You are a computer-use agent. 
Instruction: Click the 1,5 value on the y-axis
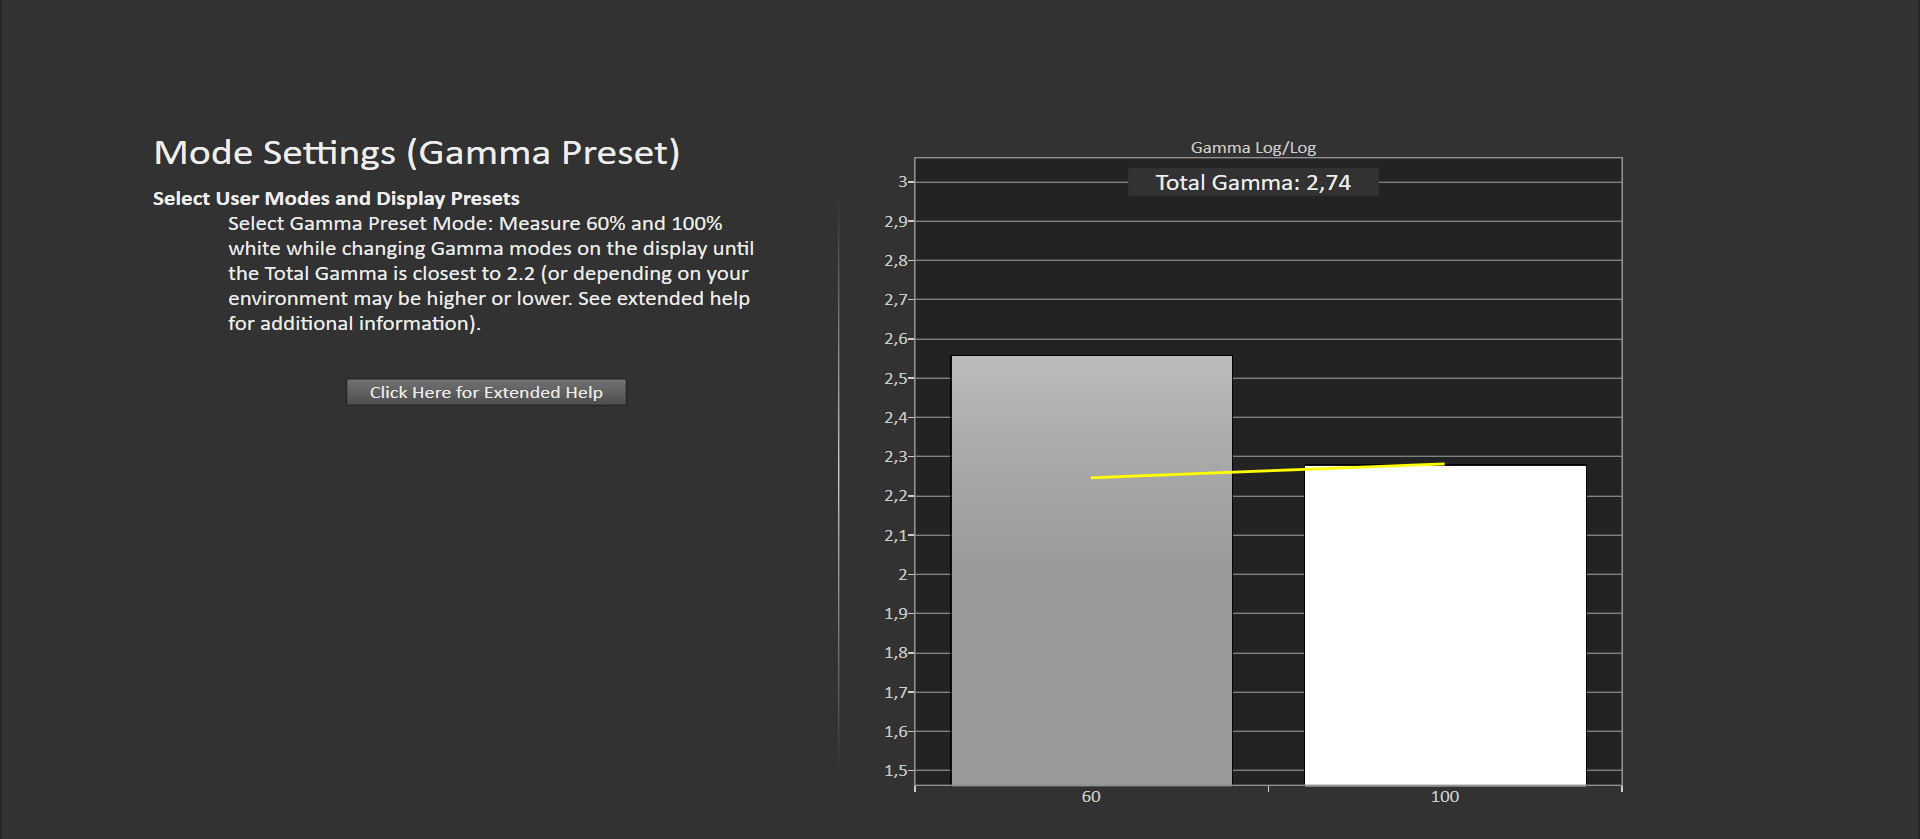click(896, 771)
